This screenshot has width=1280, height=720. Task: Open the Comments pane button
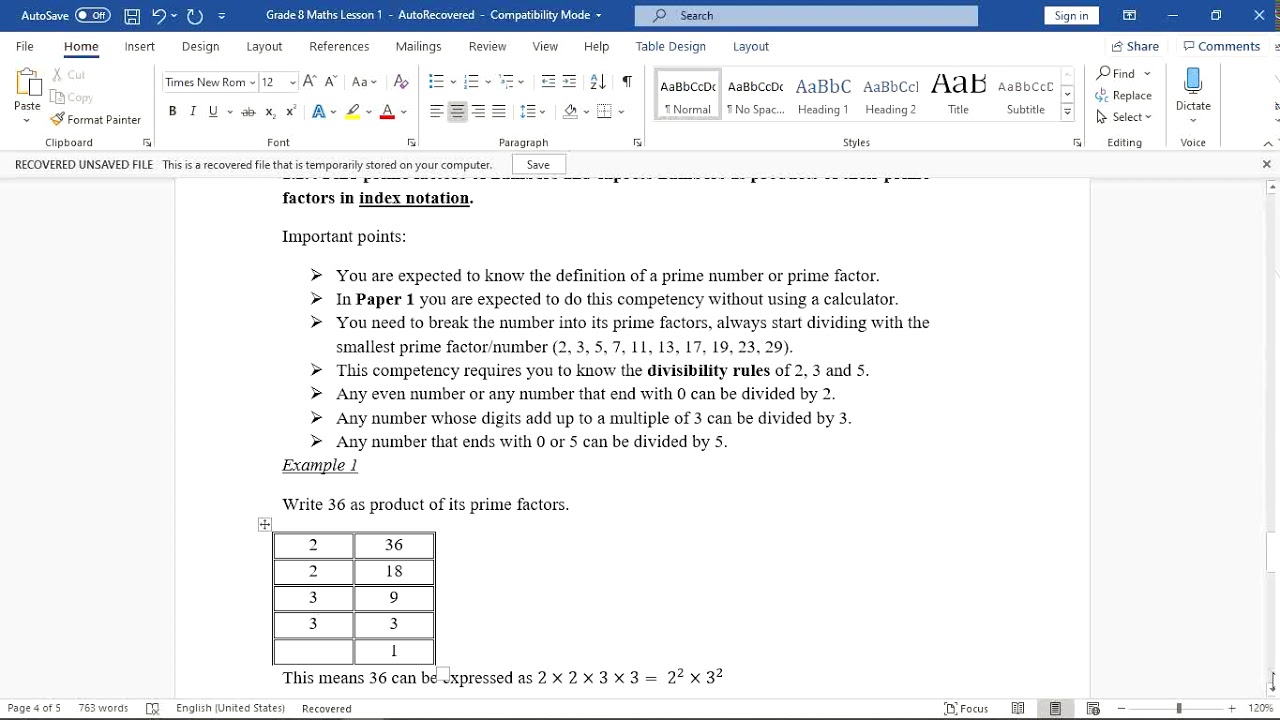[1221, 46]
